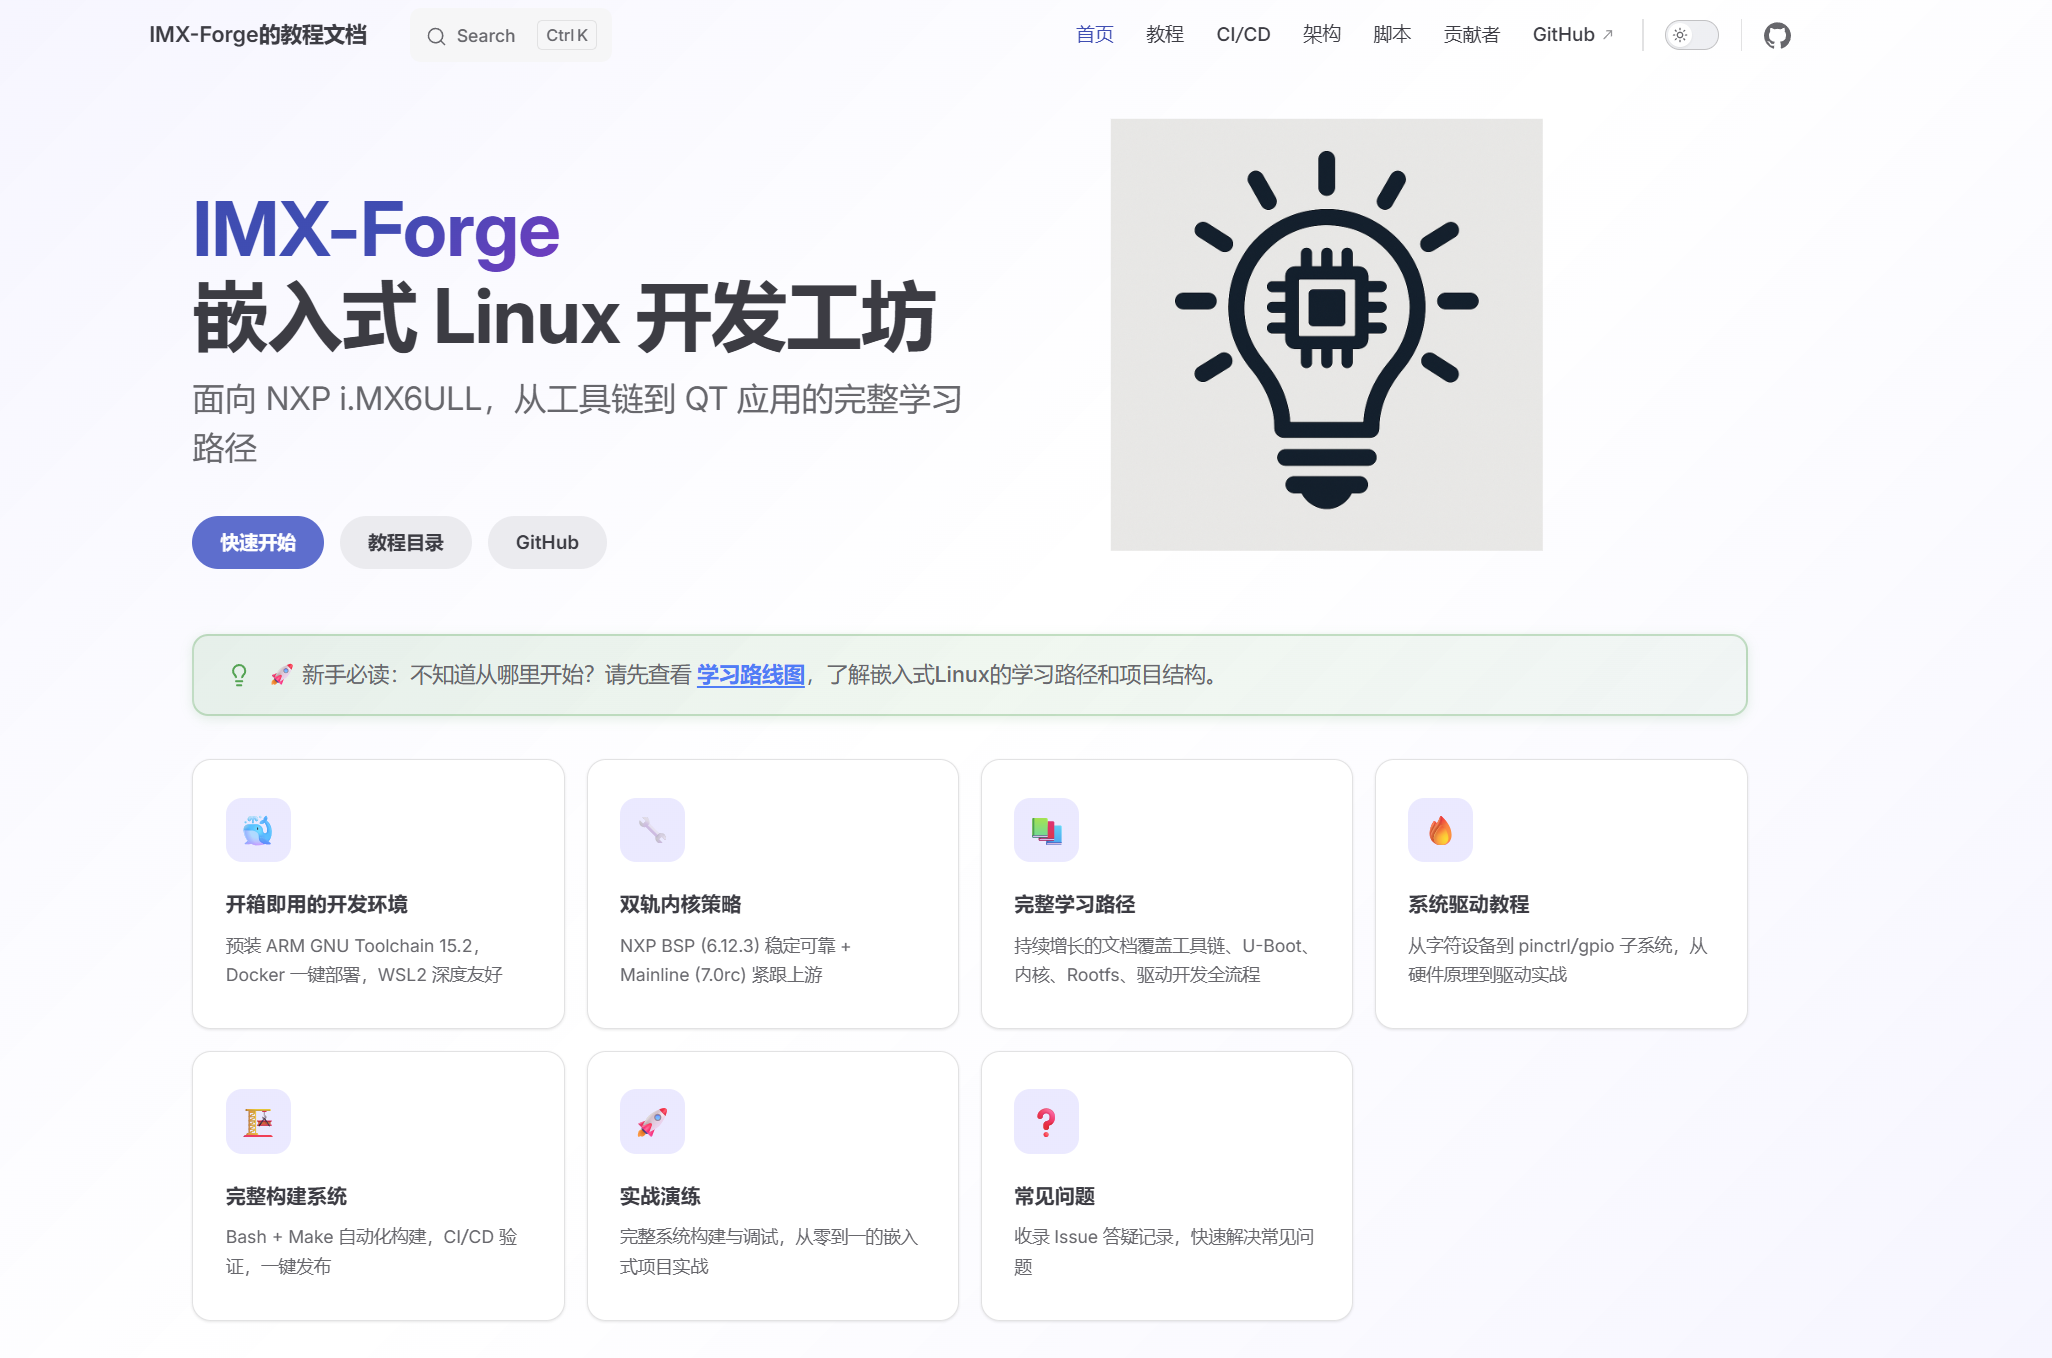Go to the CI/CD nav item

(1243, 35)
